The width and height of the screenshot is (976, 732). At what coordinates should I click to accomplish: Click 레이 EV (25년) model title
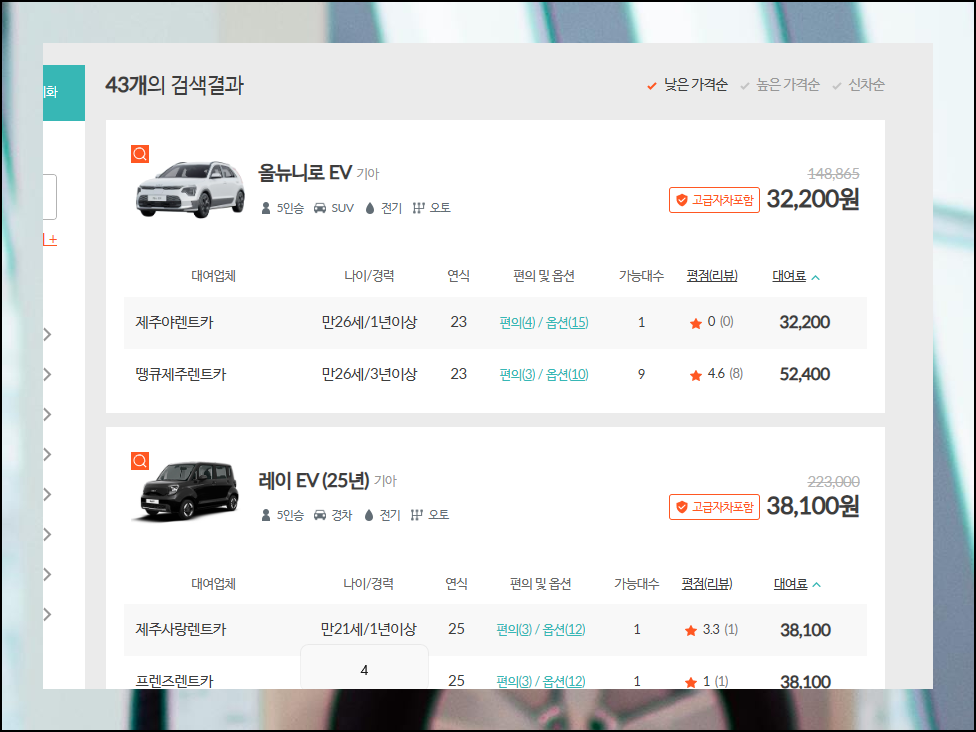(314, 480)
